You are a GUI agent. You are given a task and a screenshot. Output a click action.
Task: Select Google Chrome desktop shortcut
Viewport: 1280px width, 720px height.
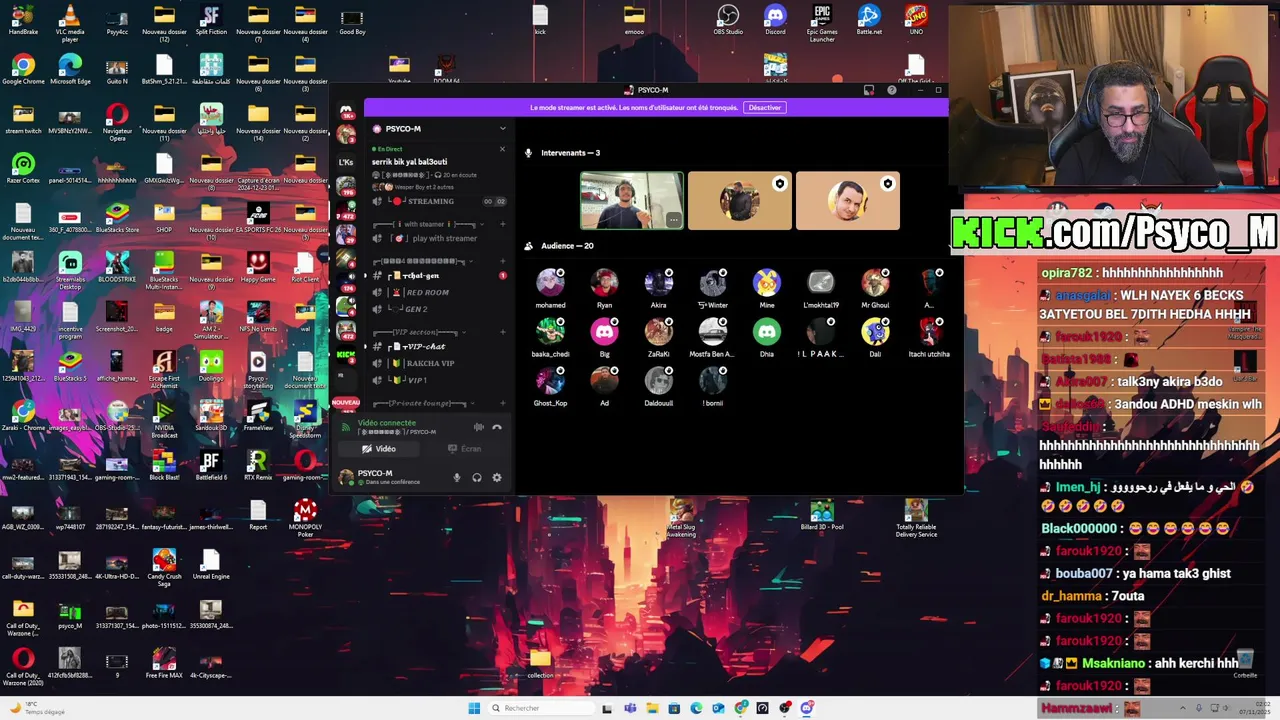coord(23,70)
